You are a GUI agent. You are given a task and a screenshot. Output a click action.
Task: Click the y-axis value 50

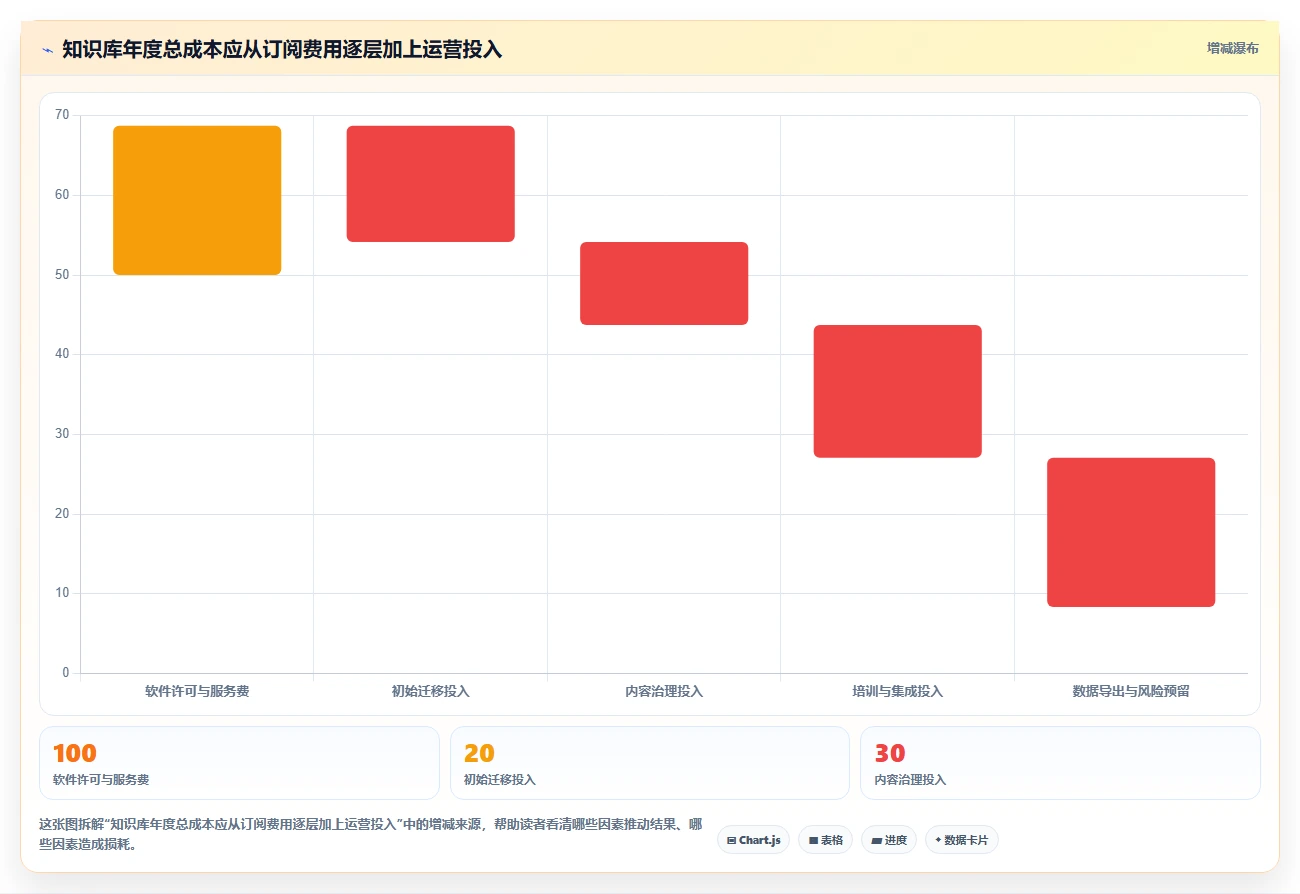(x=62, y=274)
